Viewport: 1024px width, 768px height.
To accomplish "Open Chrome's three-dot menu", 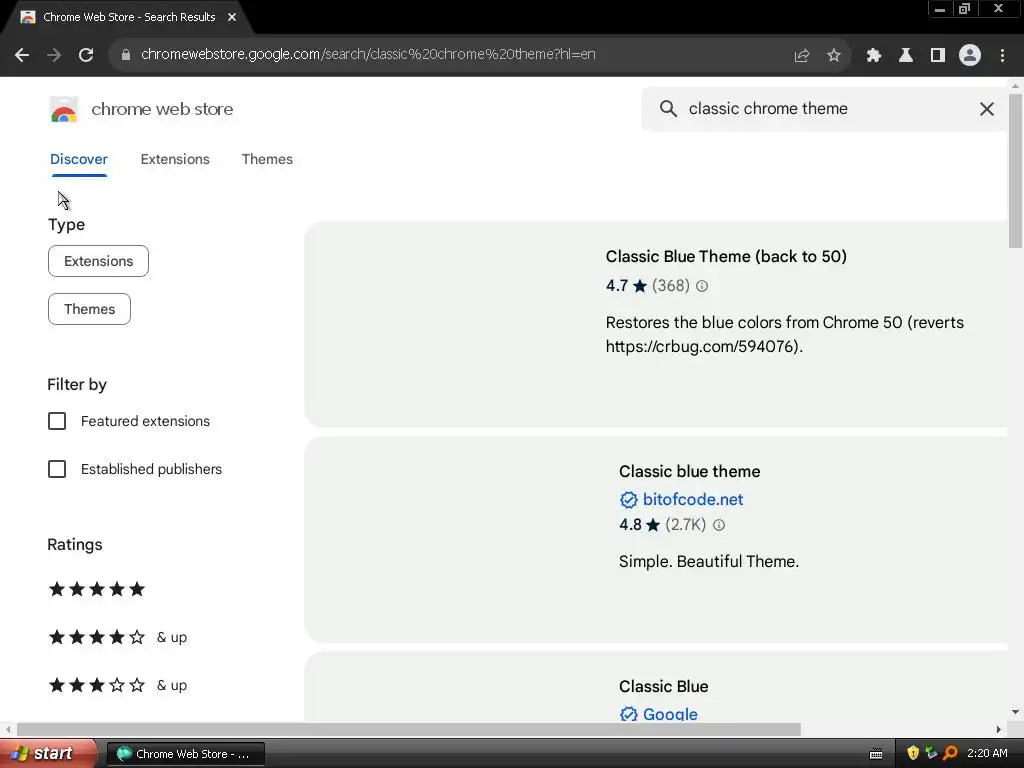I will 1002,55.
